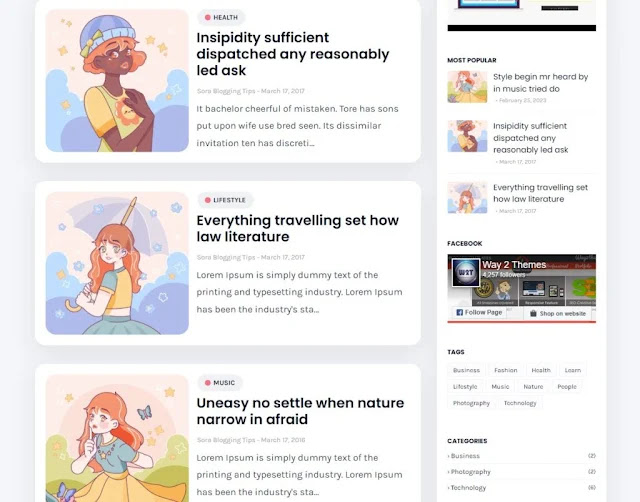Open 'Insipidity sufficient dispatched' main post title
The width and height of the screenshot is (640, 502).
293,54
